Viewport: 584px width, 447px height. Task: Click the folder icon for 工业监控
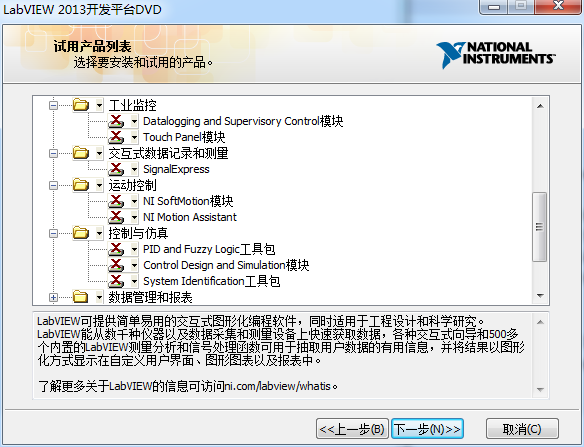coord(81,105)
